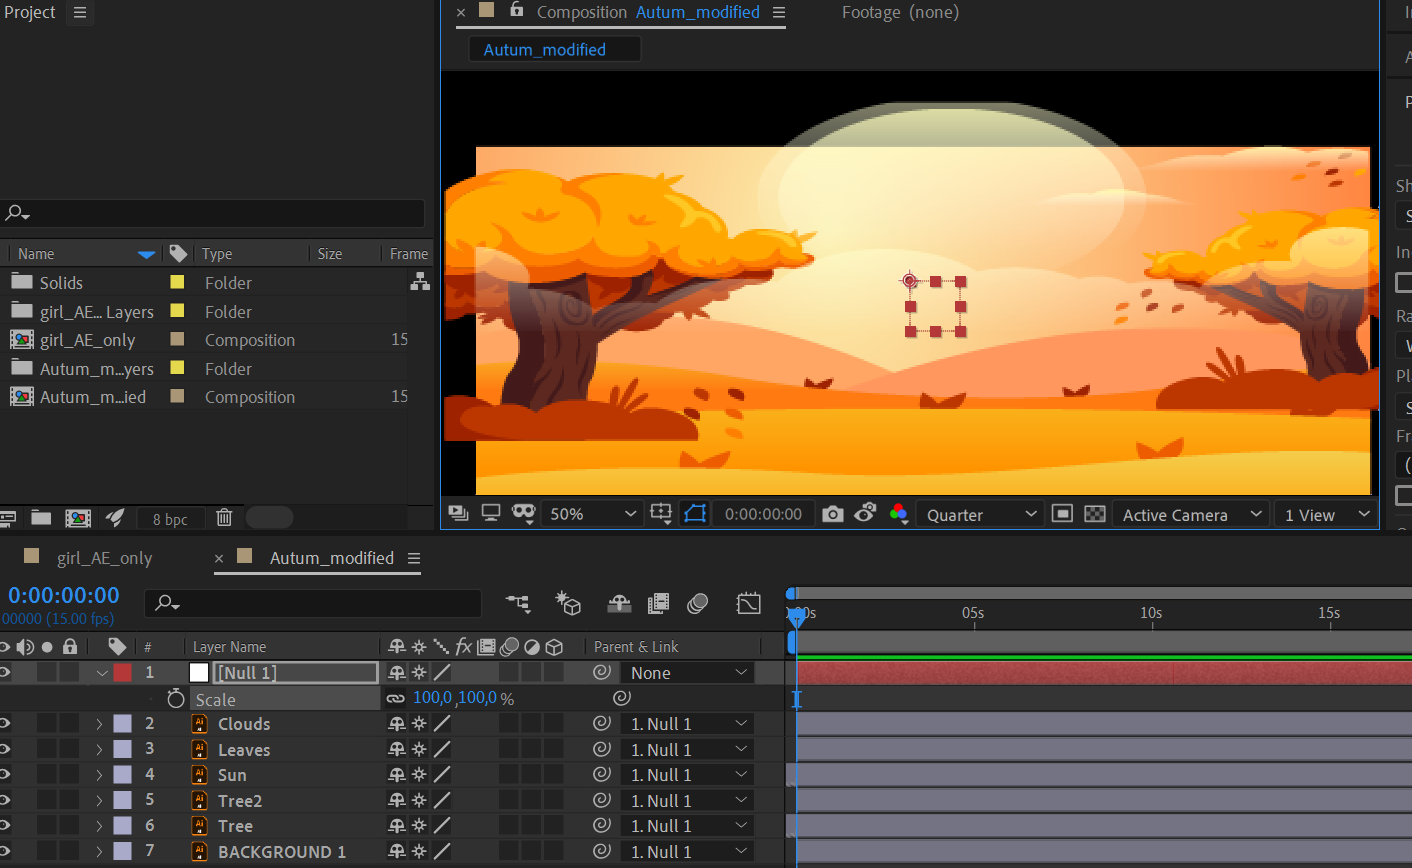Expand the Tree2 layer properties
Viewport: 1412px width, 868px height.
(99, 801)
